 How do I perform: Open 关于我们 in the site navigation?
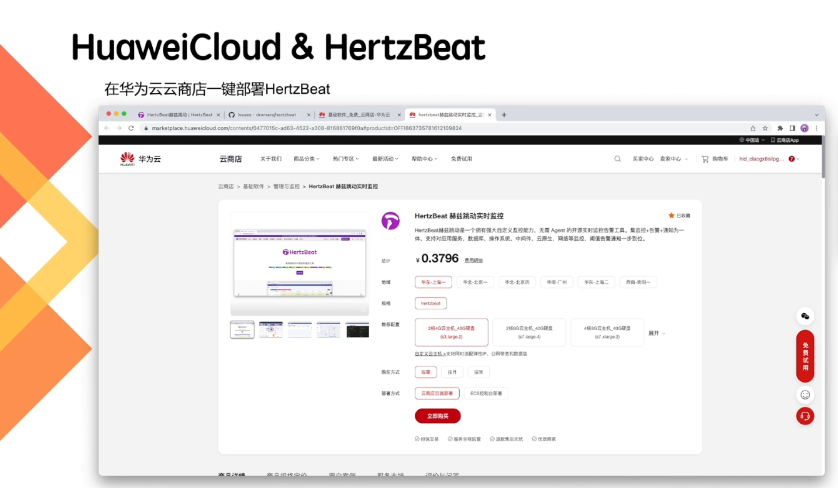pyautogui.click(x=270, y=159)
